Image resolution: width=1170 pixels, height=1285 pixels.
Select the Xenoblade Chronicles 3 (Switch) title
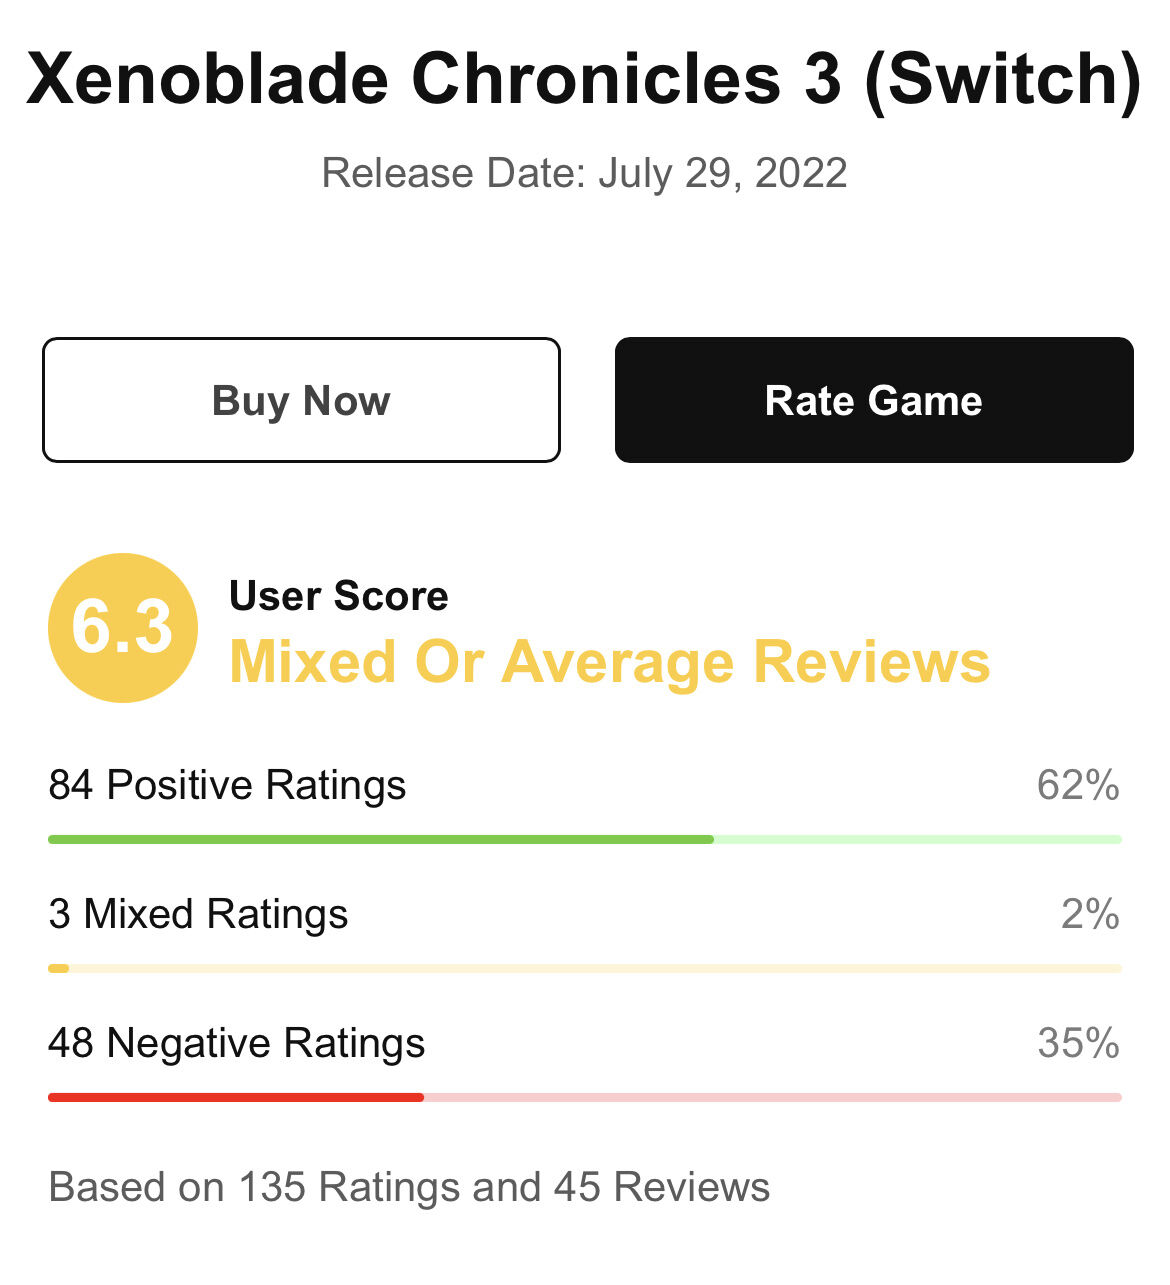tap(584, 79)
